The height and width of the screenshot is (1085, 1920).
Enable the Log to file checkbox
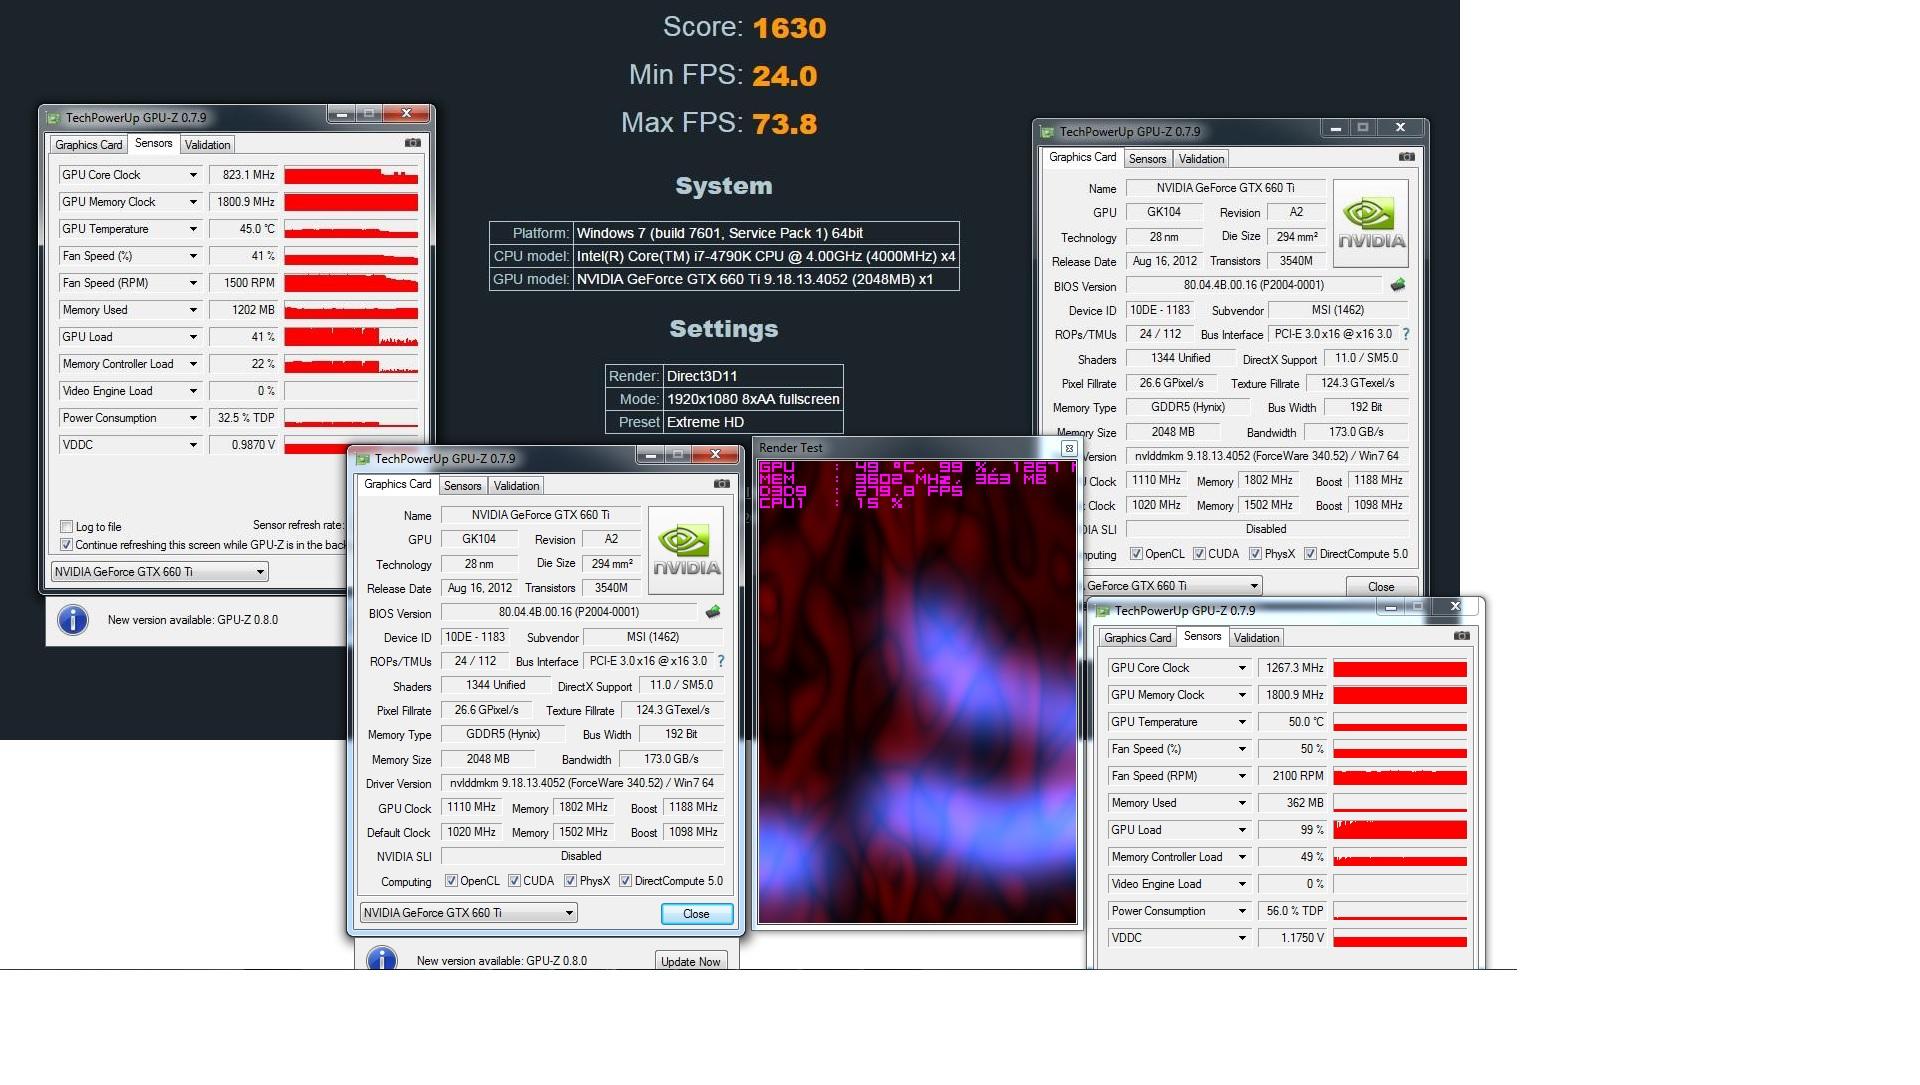click(x=66, y=527)
